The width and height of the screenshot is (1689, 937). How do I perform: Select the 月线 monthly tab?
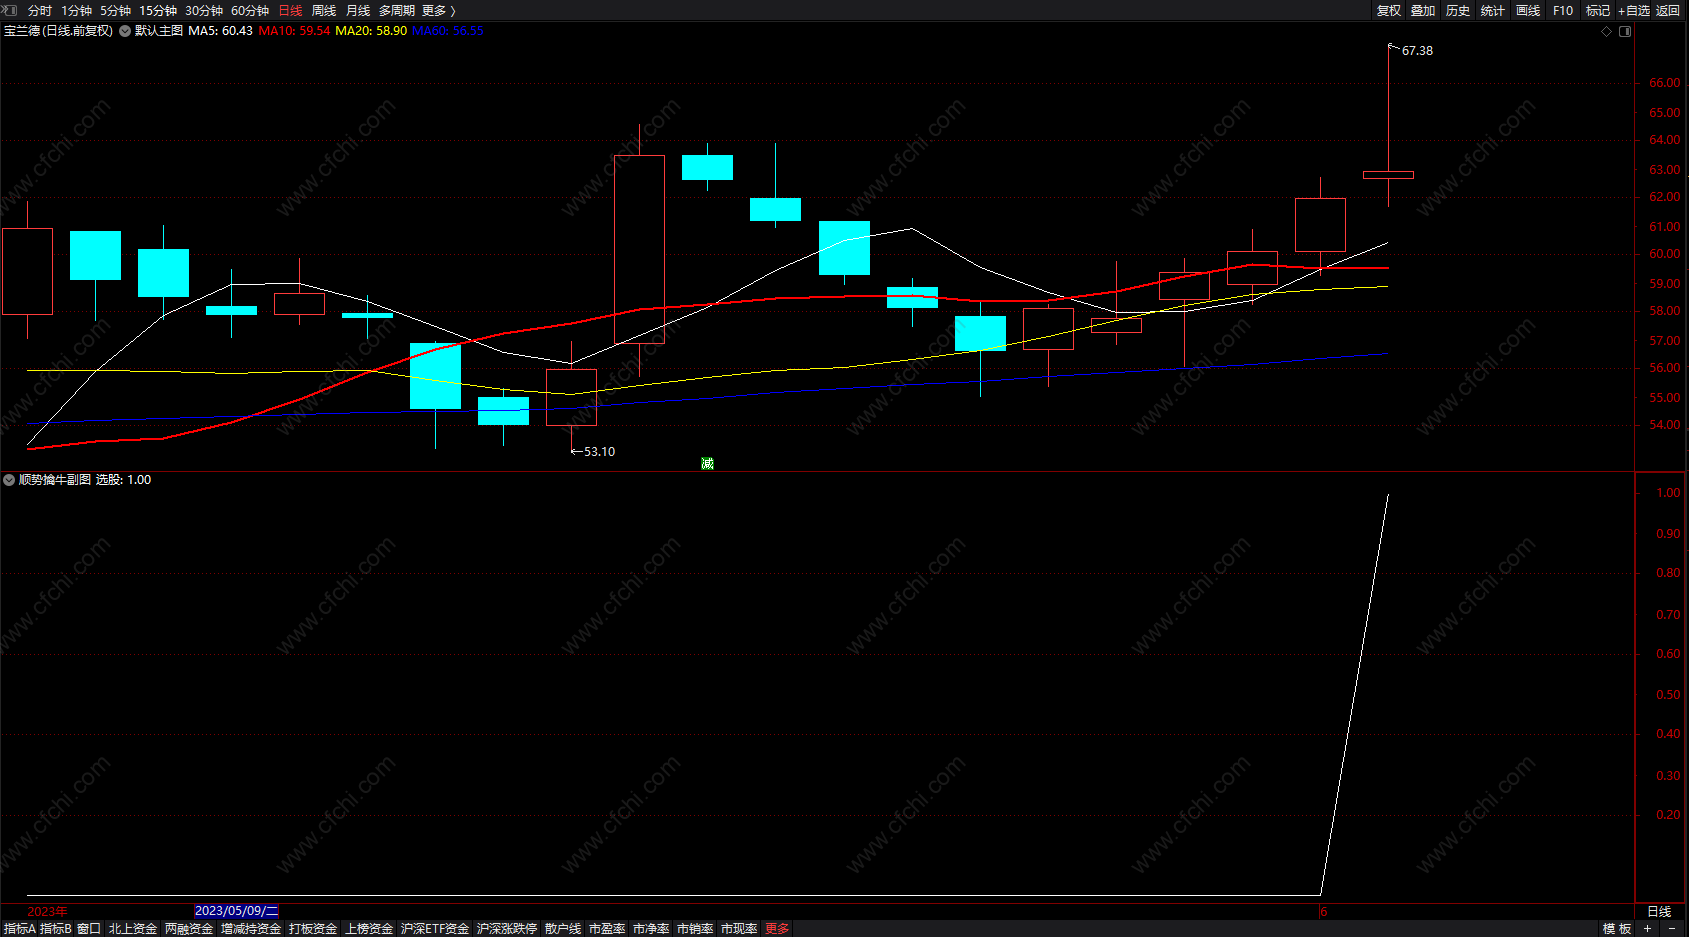click(358, 10)
